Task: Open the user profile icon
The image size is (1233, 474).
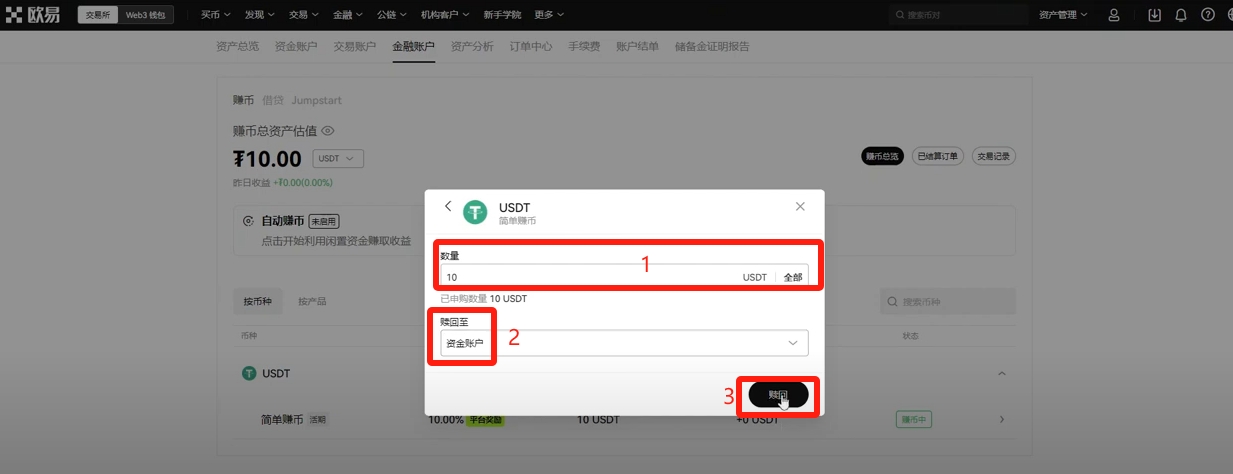Action: (1114, 15)
